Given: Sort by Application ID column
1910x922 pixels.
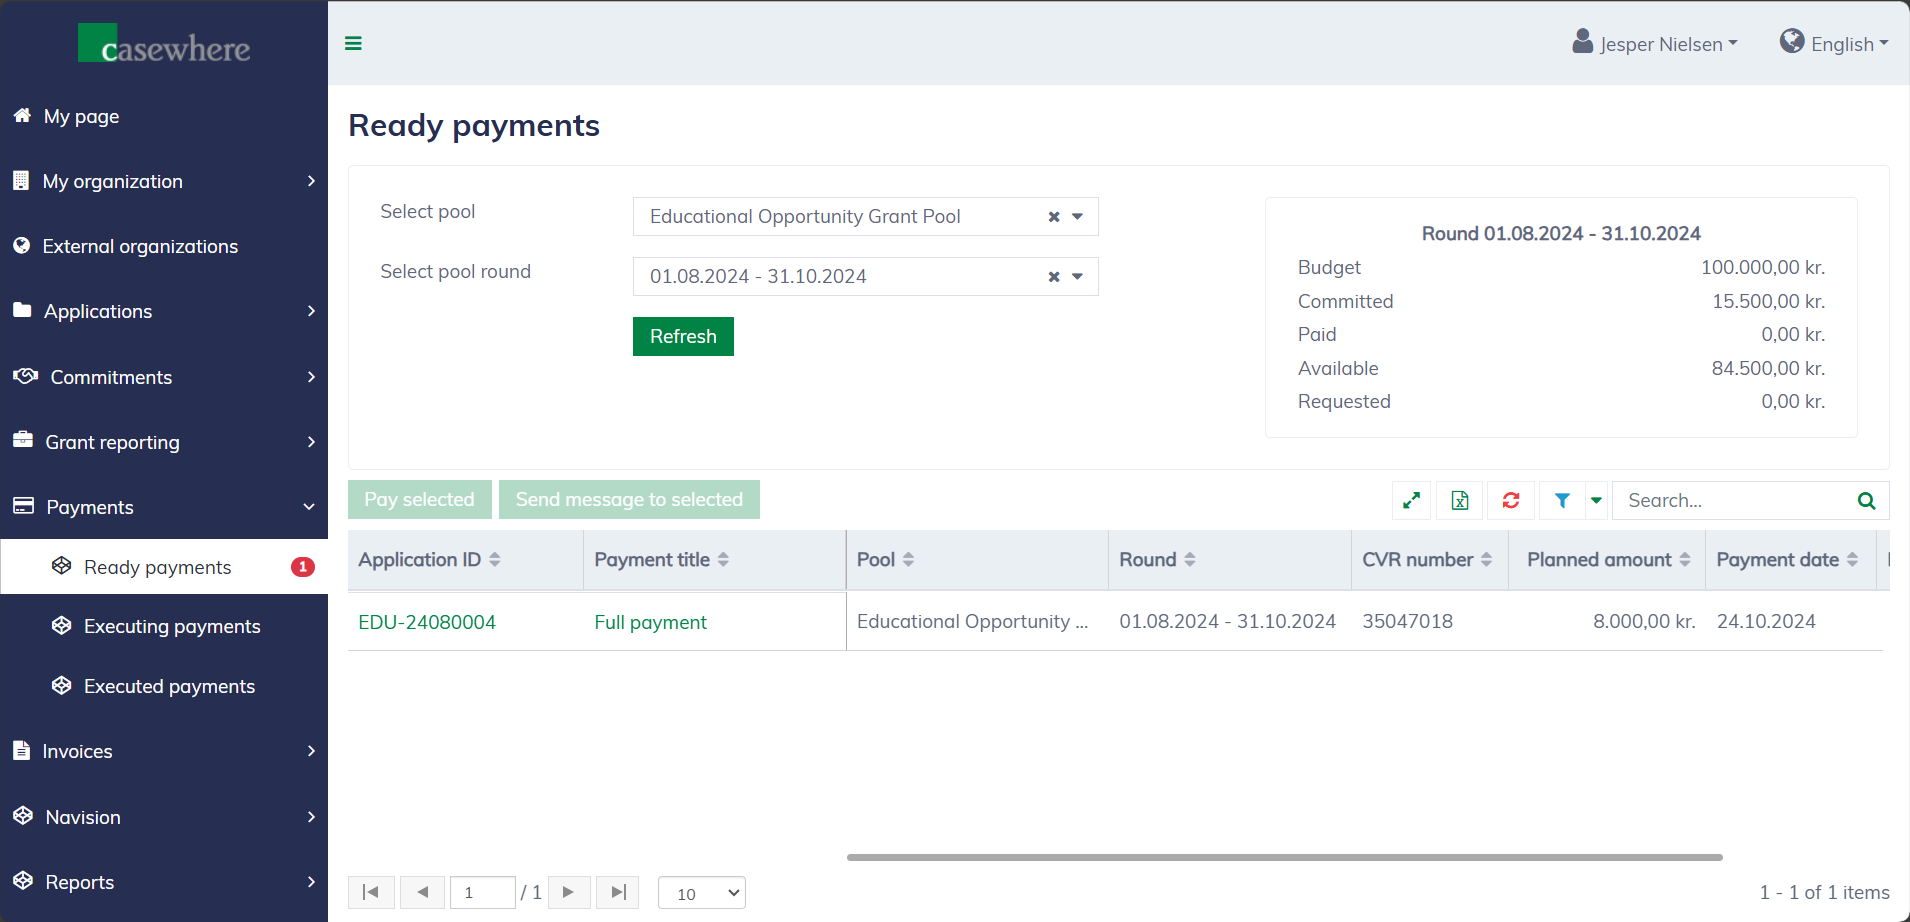Looking at the screenshot, I should [x=429, y=560].
